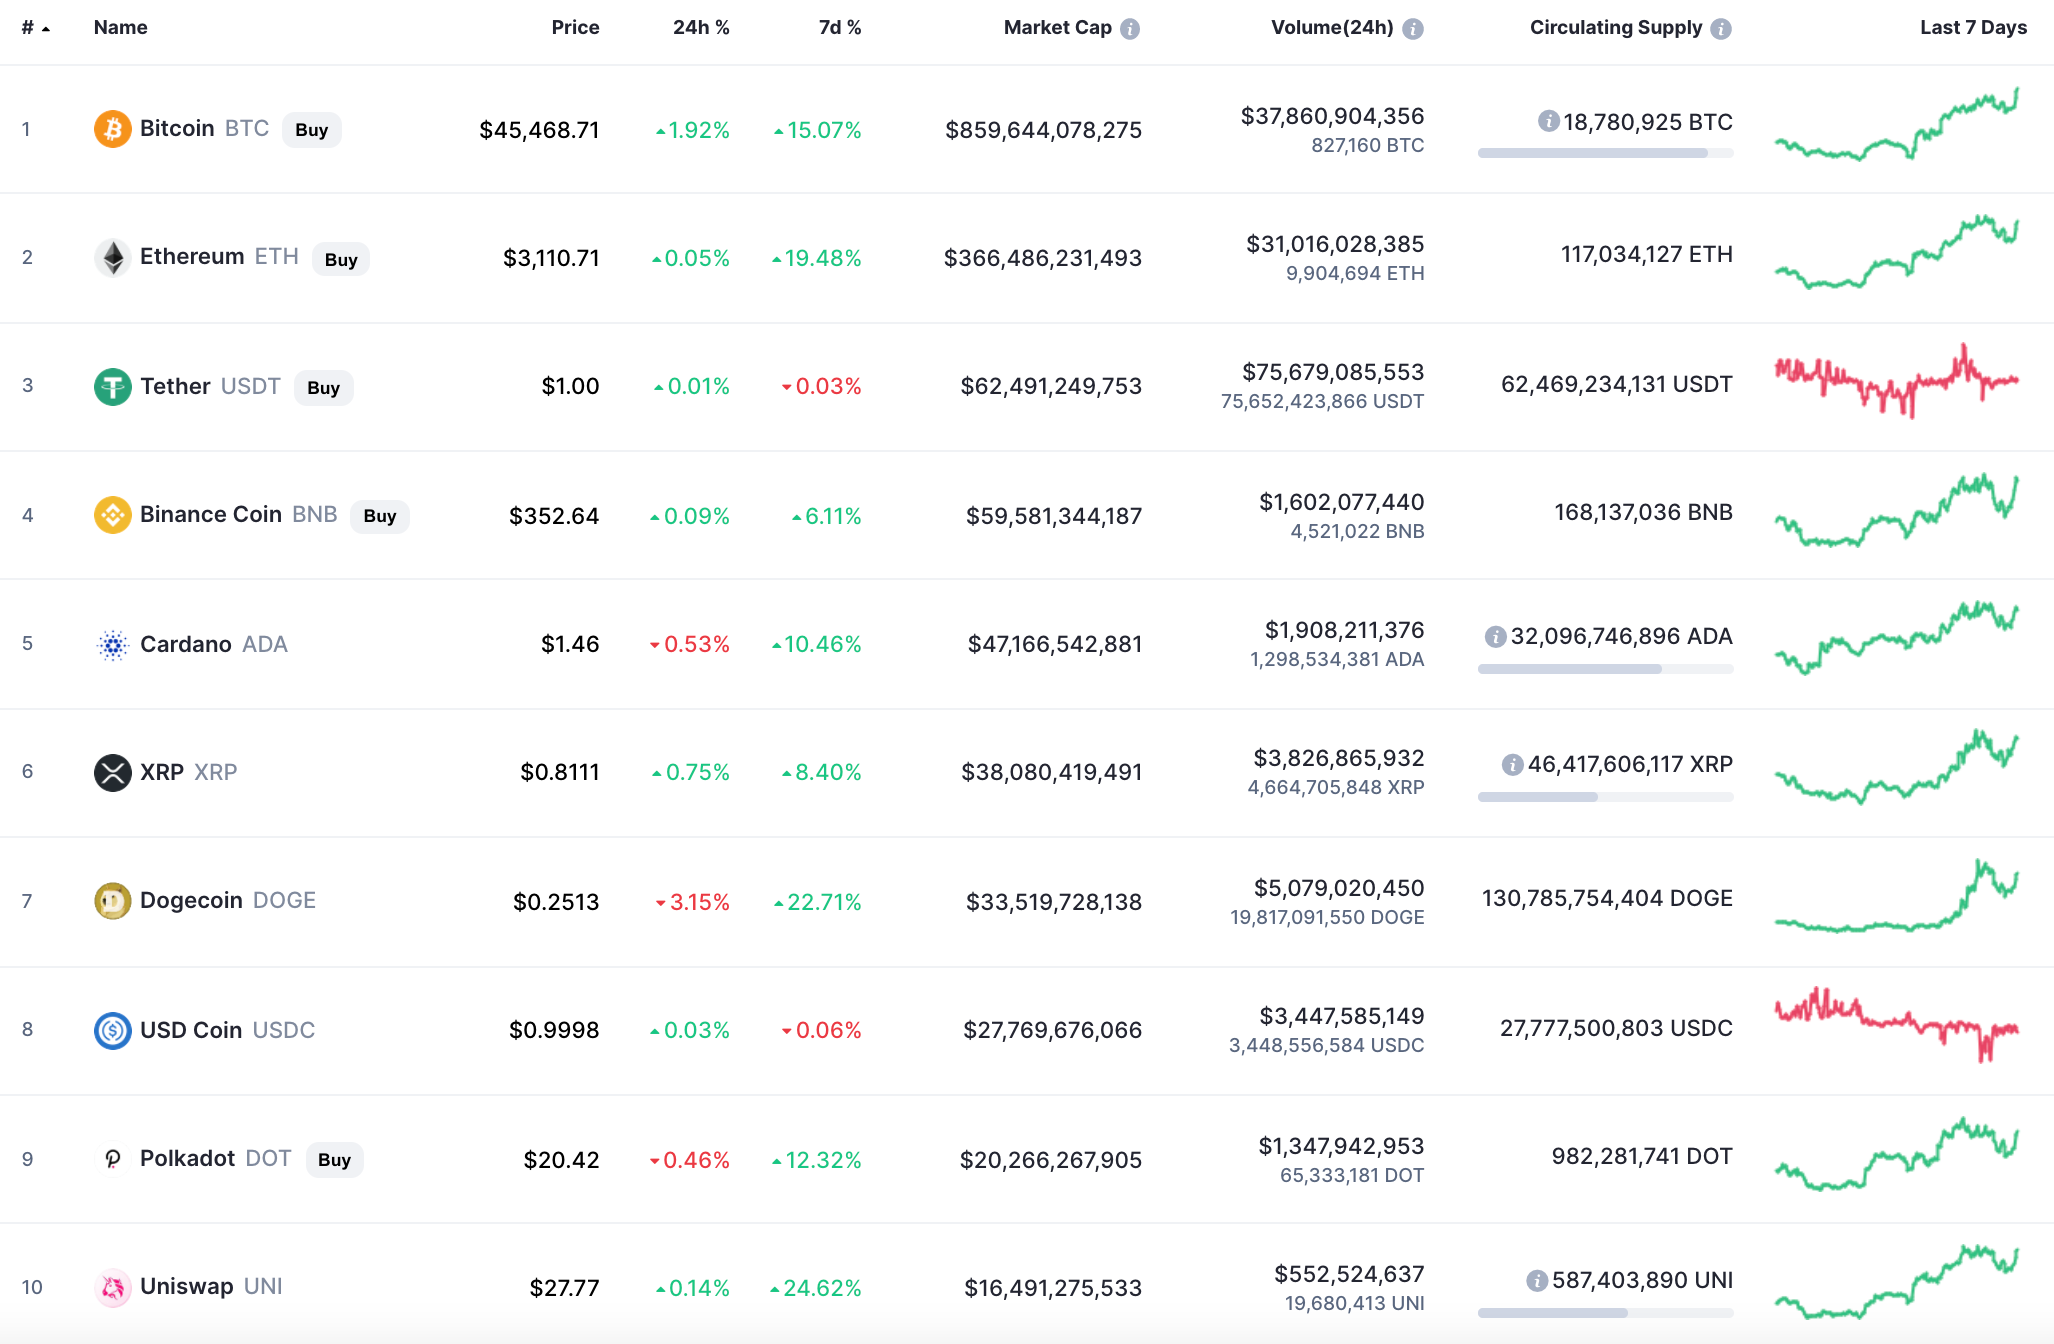Open the Circulating Supply header info icon
Screen dimensions: 2054x1344
click(x=1720, y=29)
